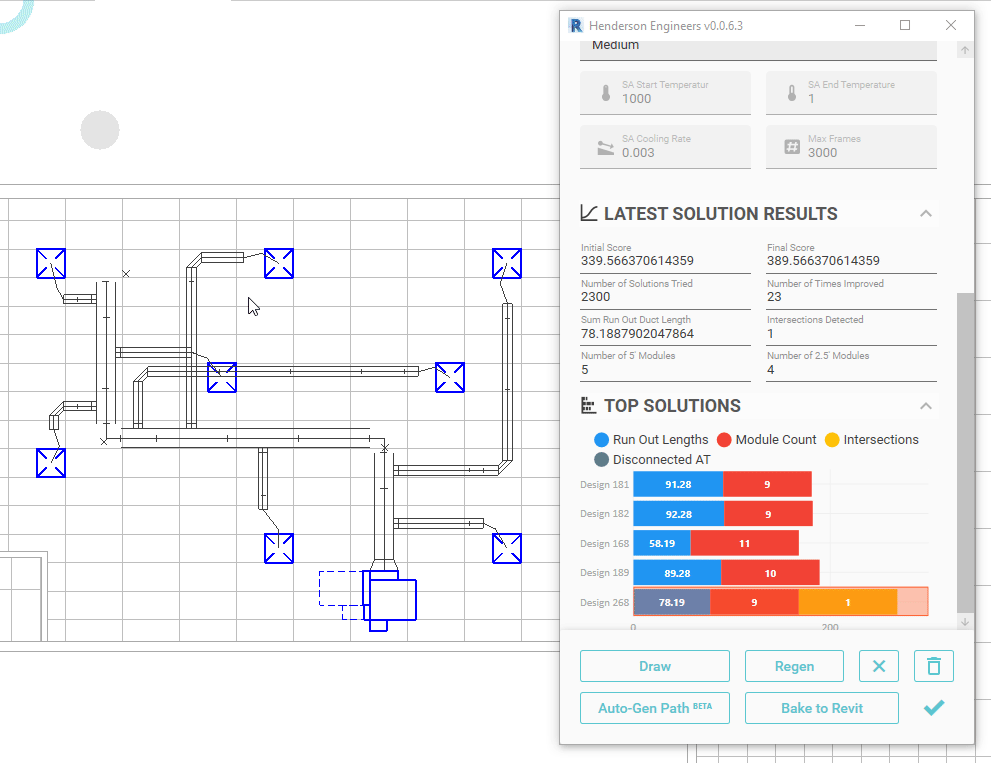991x763 pixels.
Task: Toggle the Module Count legend series
Action: click(x=767, y=439)
